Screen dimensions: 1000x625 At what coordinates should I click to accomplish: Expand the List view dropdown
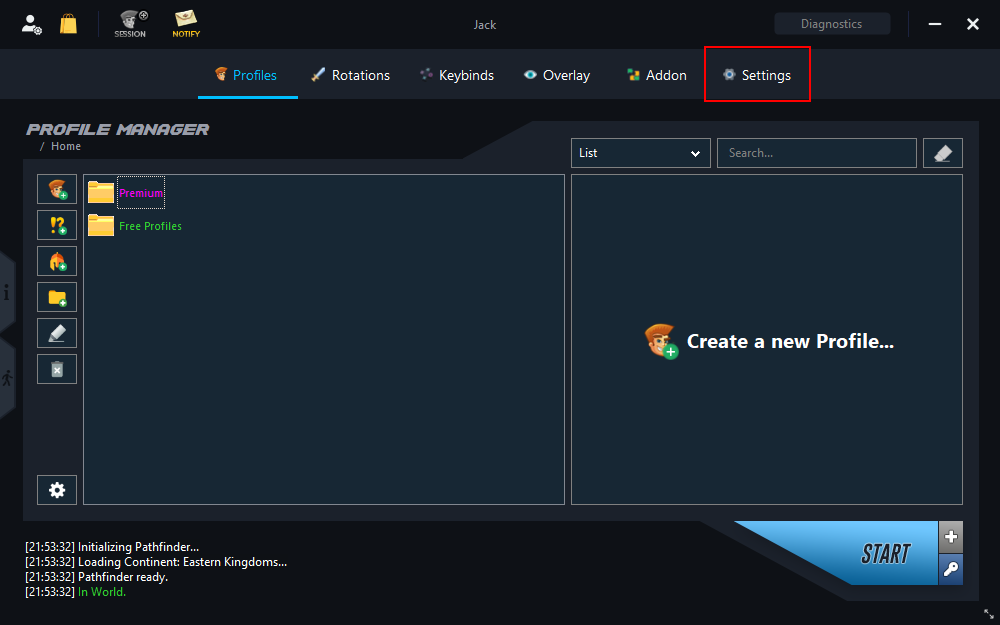point(640,153)
